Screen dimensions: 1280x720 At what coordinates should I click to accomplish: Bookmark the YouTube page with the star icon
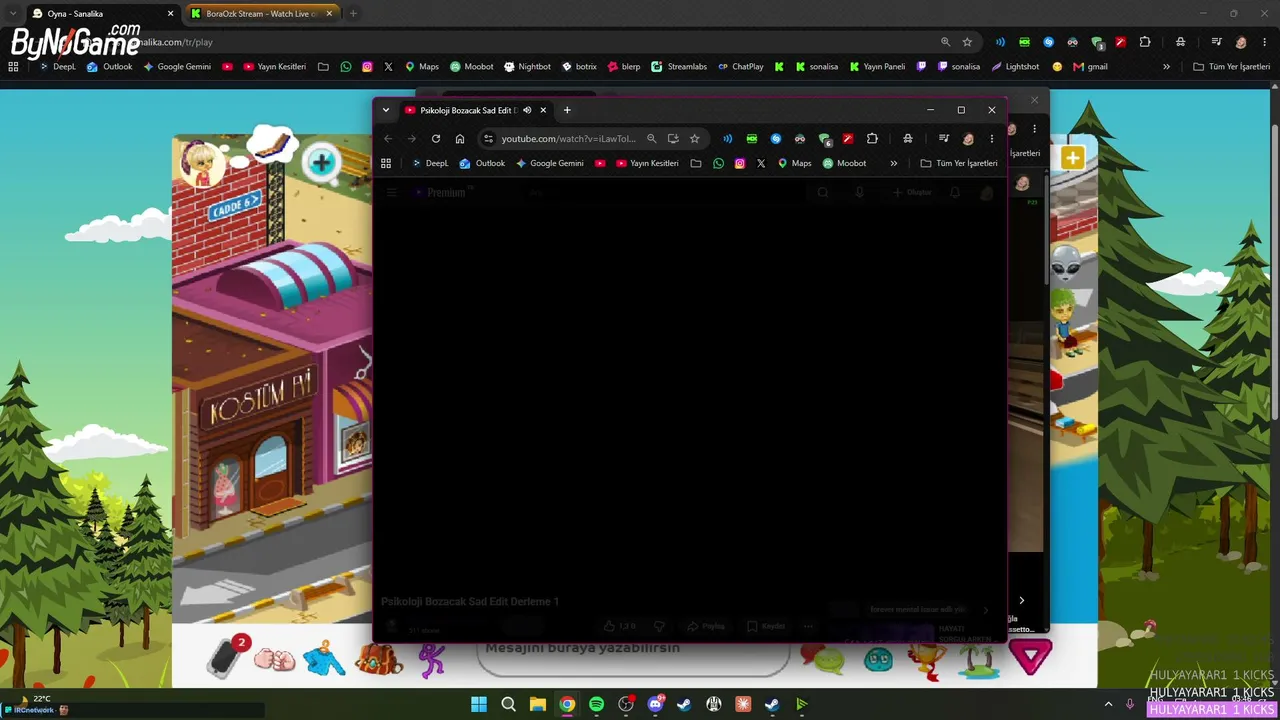[695, 139]
